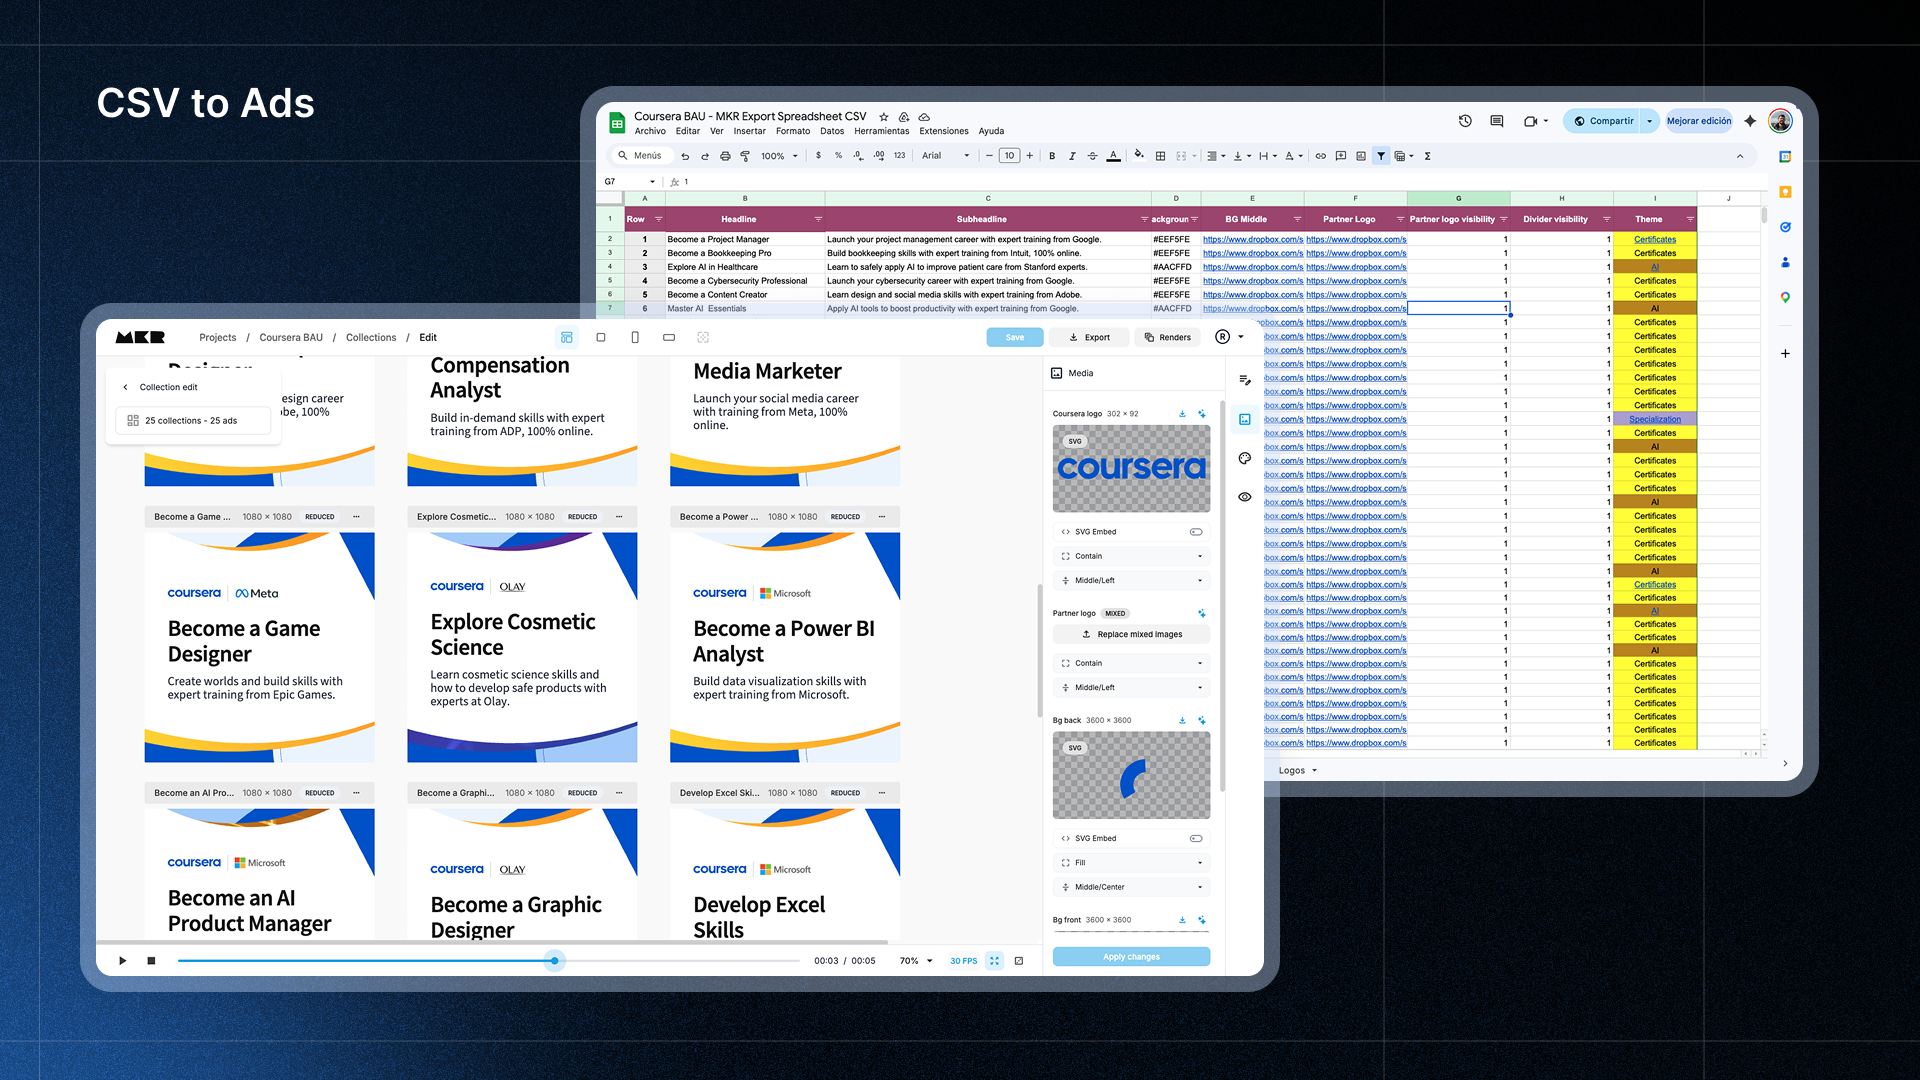
Task: Toggle Headline column filter in Sheets
Action: click(x=818, y=219)
